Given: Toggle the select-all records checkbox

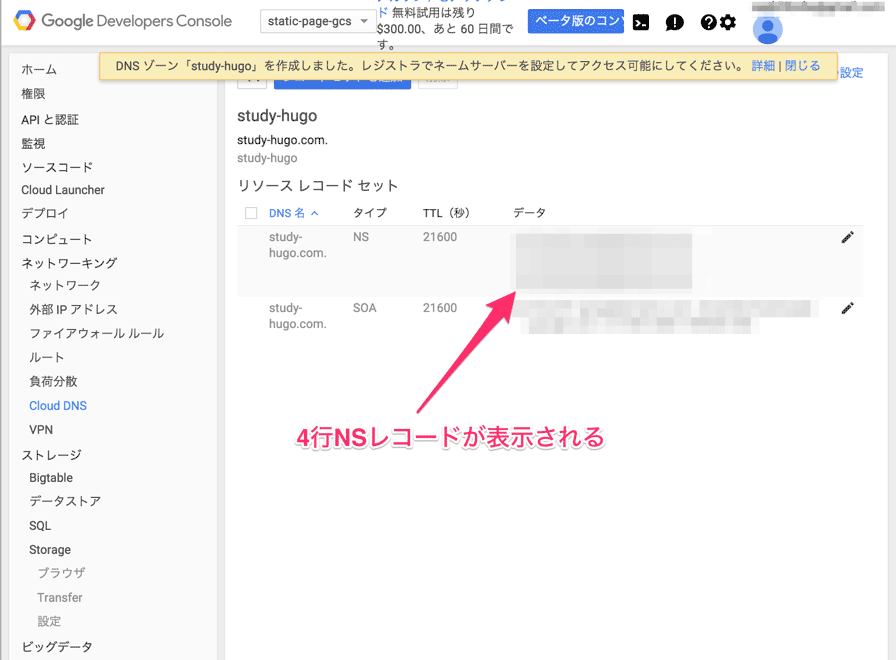Looking at the screenshot, I should (x=251, y=213).
